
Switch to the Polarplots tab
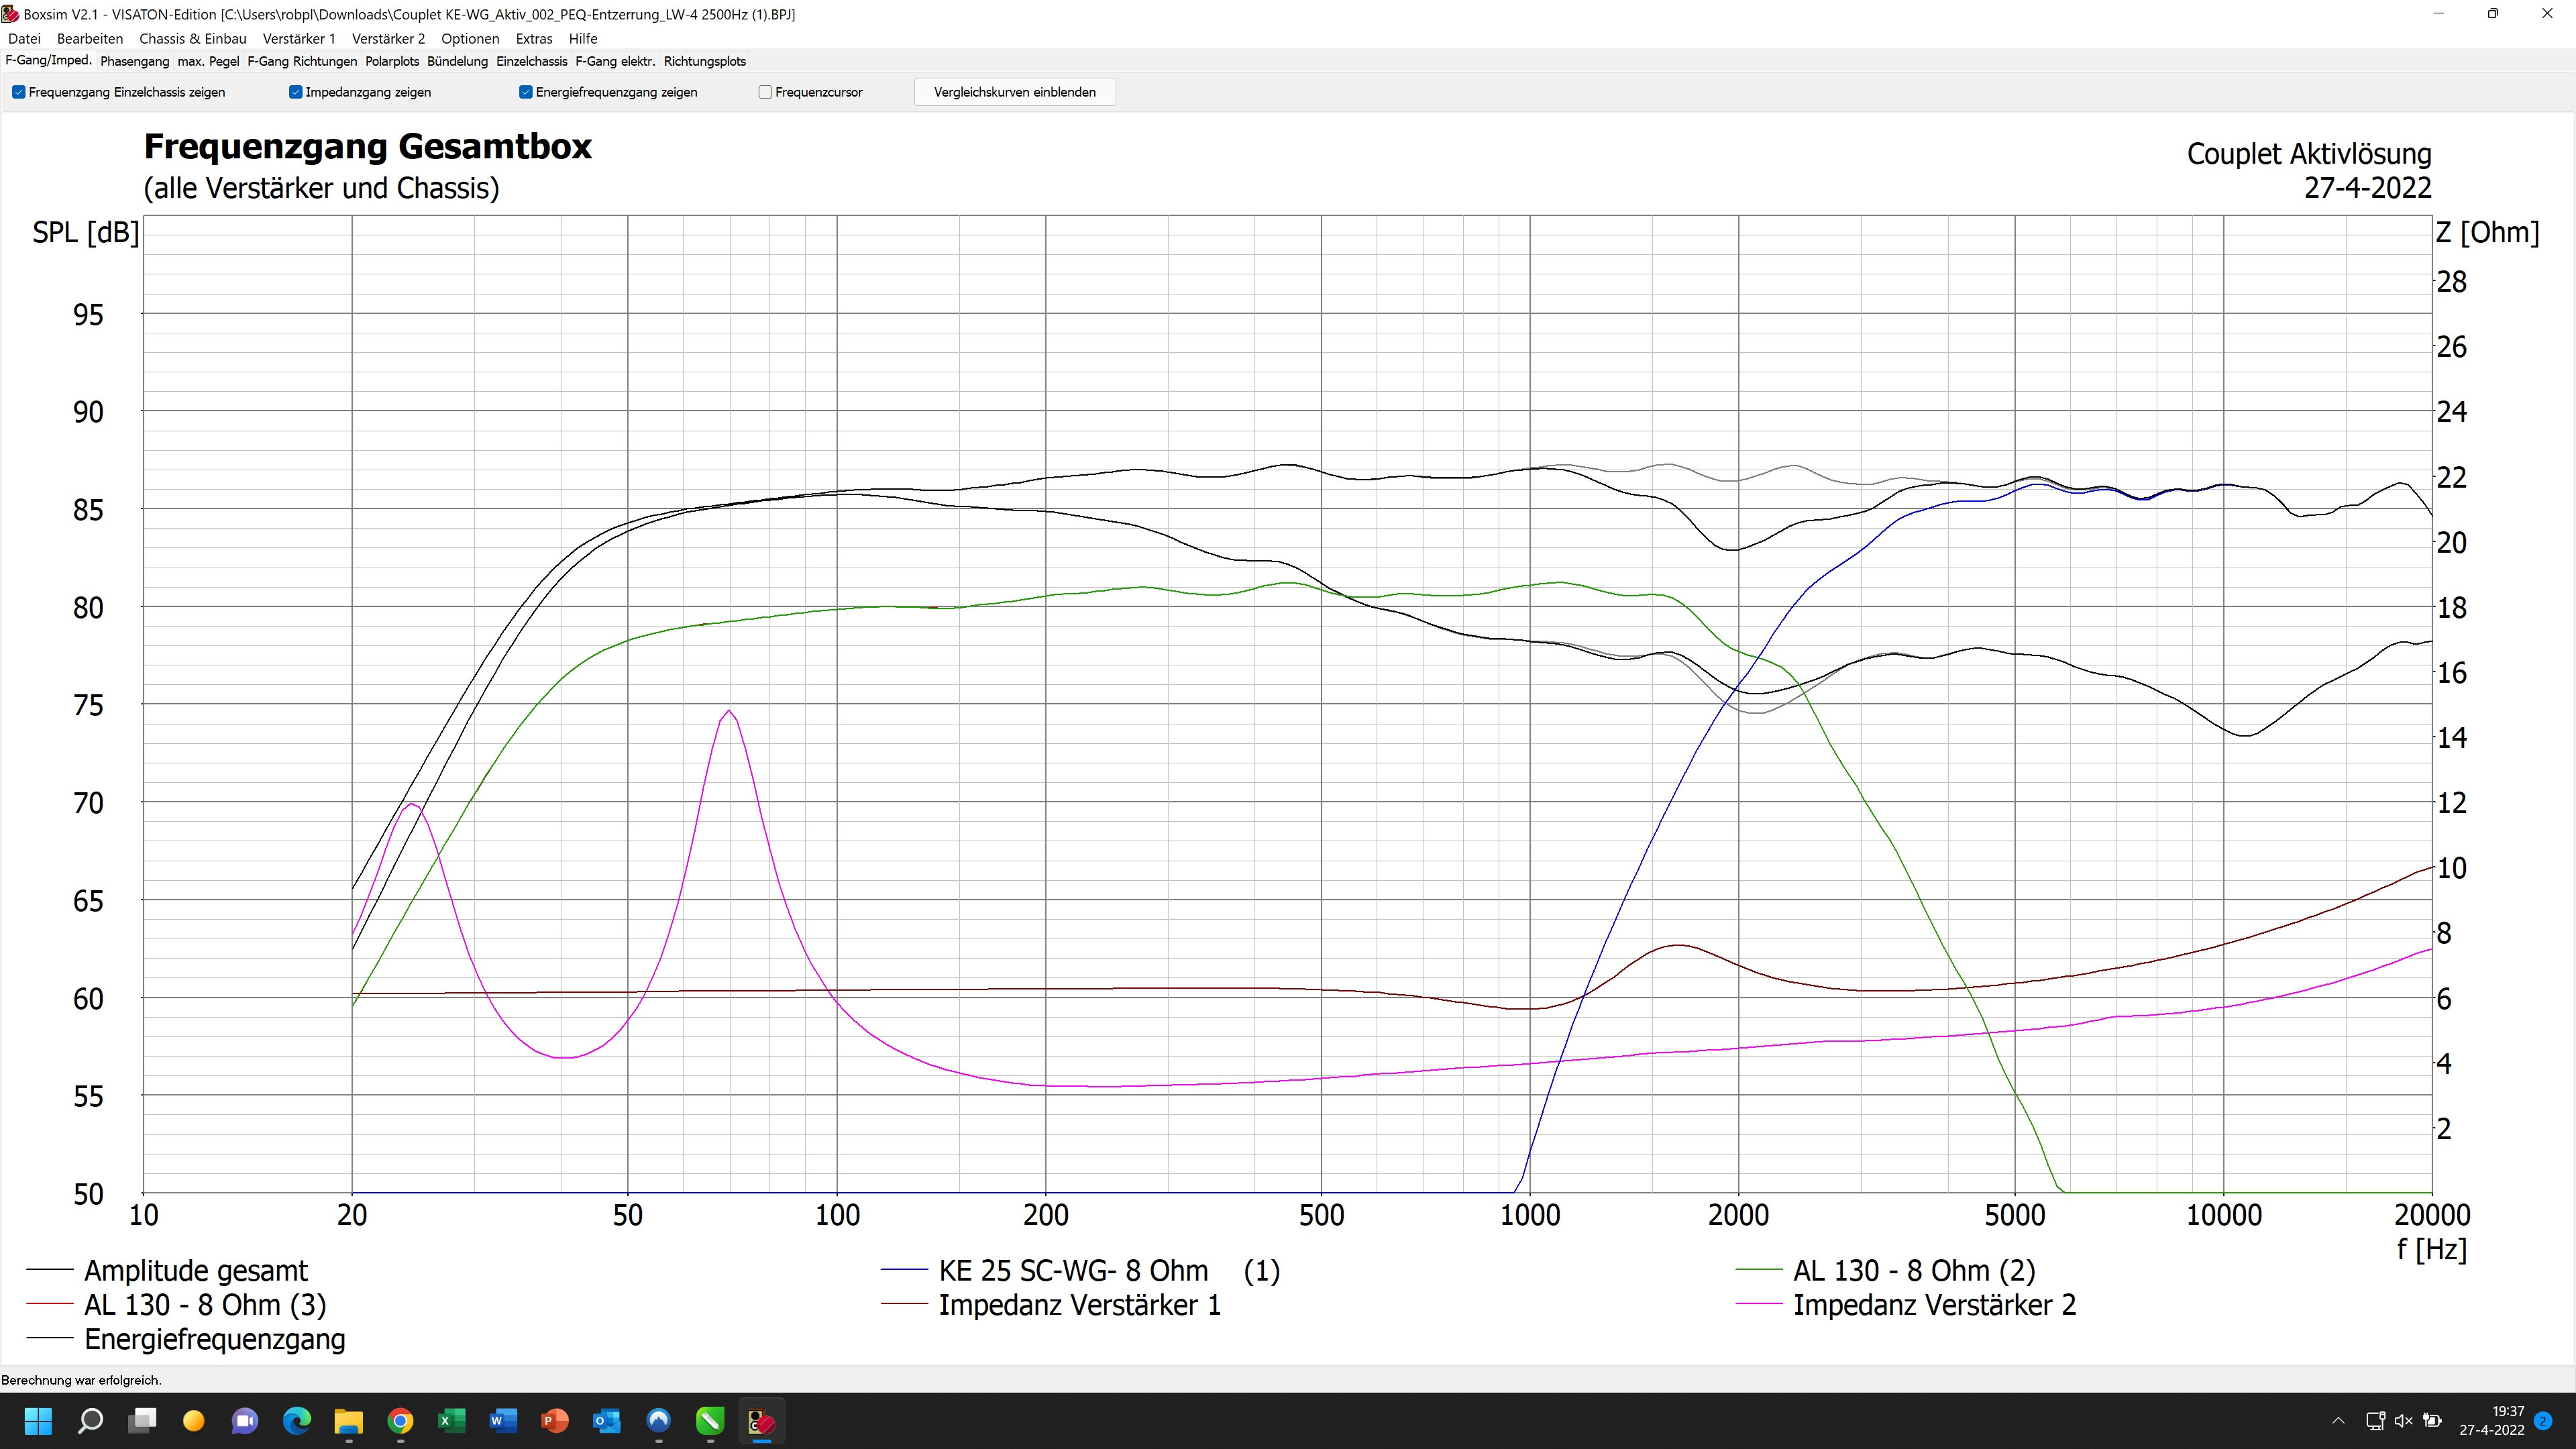click(391, 61)
